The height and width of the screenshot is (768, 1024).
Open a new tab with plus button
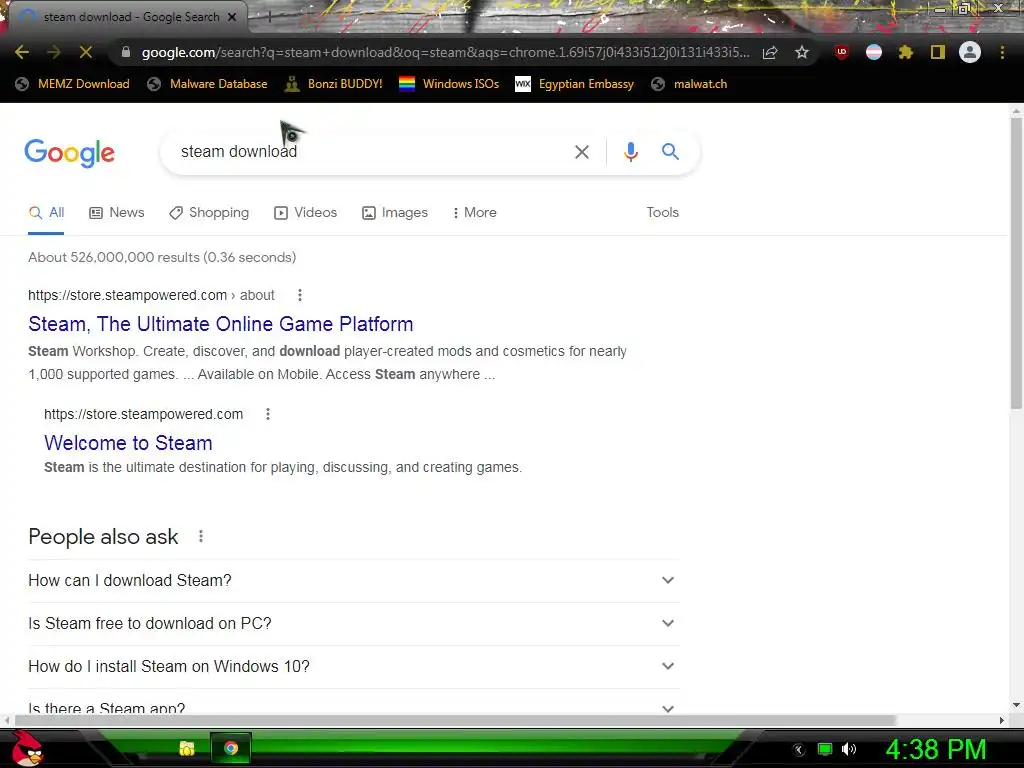click(268, 17)
